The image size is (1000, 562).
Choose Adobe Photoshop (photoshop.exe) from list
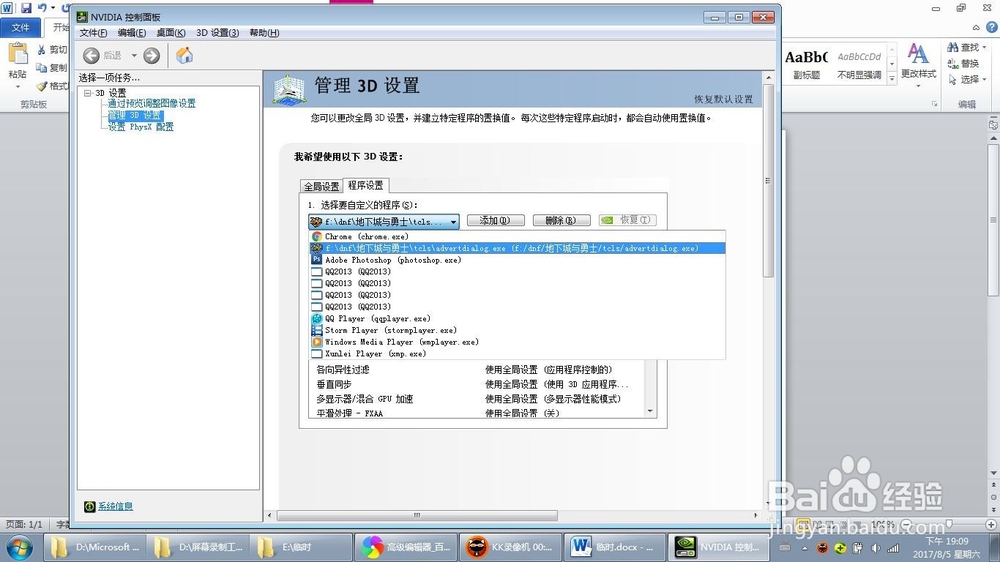[517, 260]
